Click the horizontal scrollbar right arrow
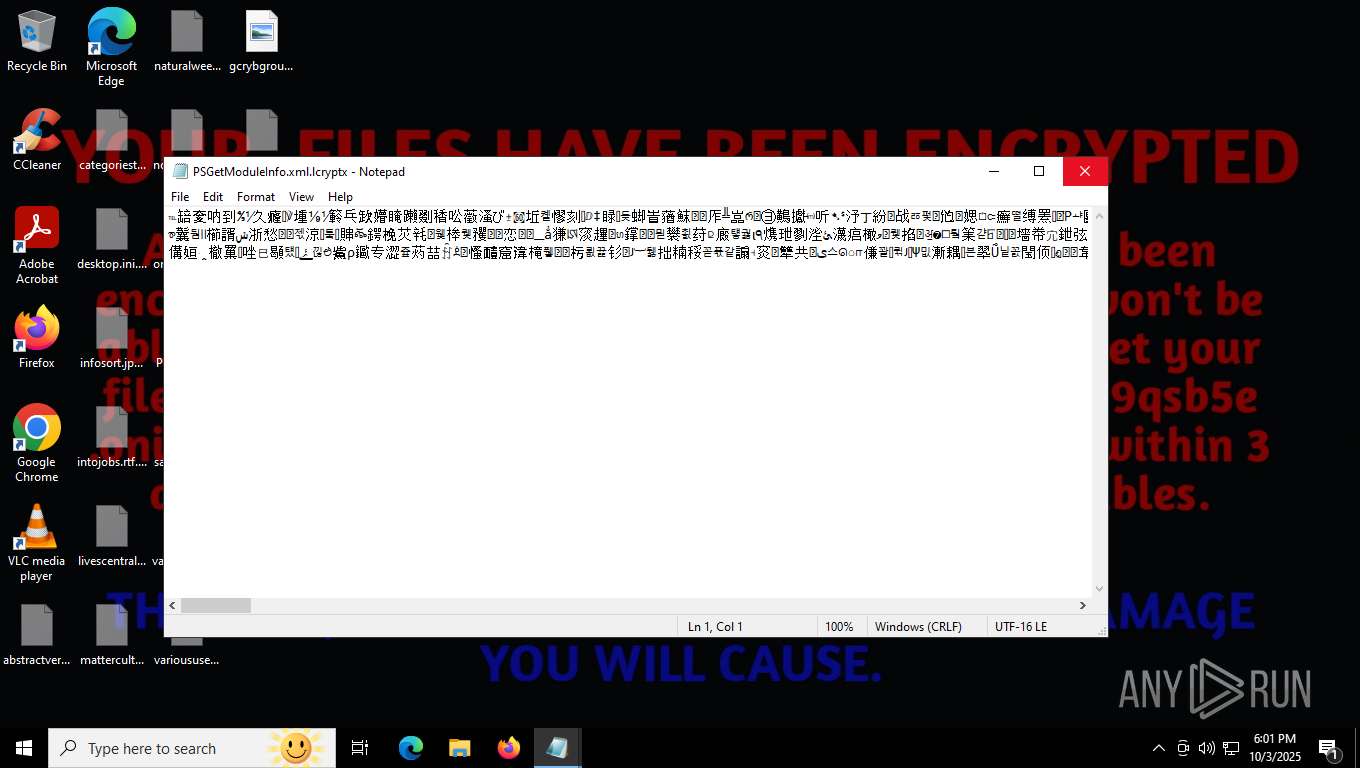 (x=1082, y=605)
